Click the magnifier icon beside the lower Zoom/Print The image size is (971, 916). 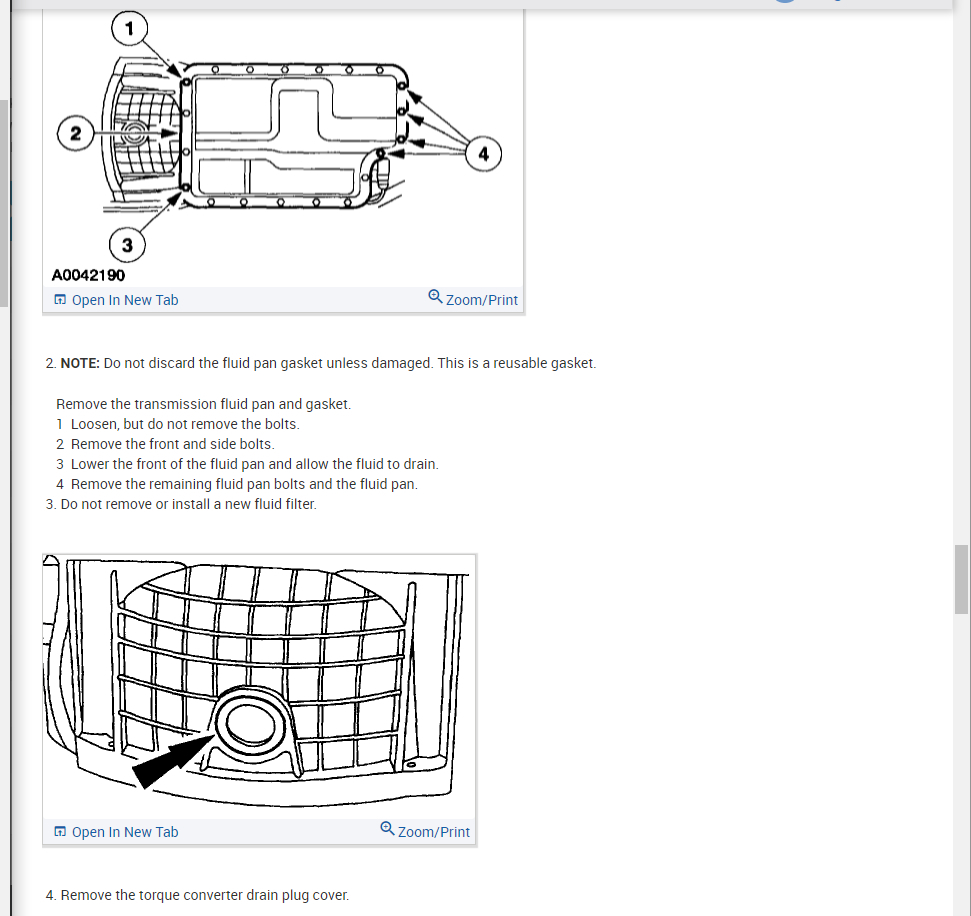point(387,829)
